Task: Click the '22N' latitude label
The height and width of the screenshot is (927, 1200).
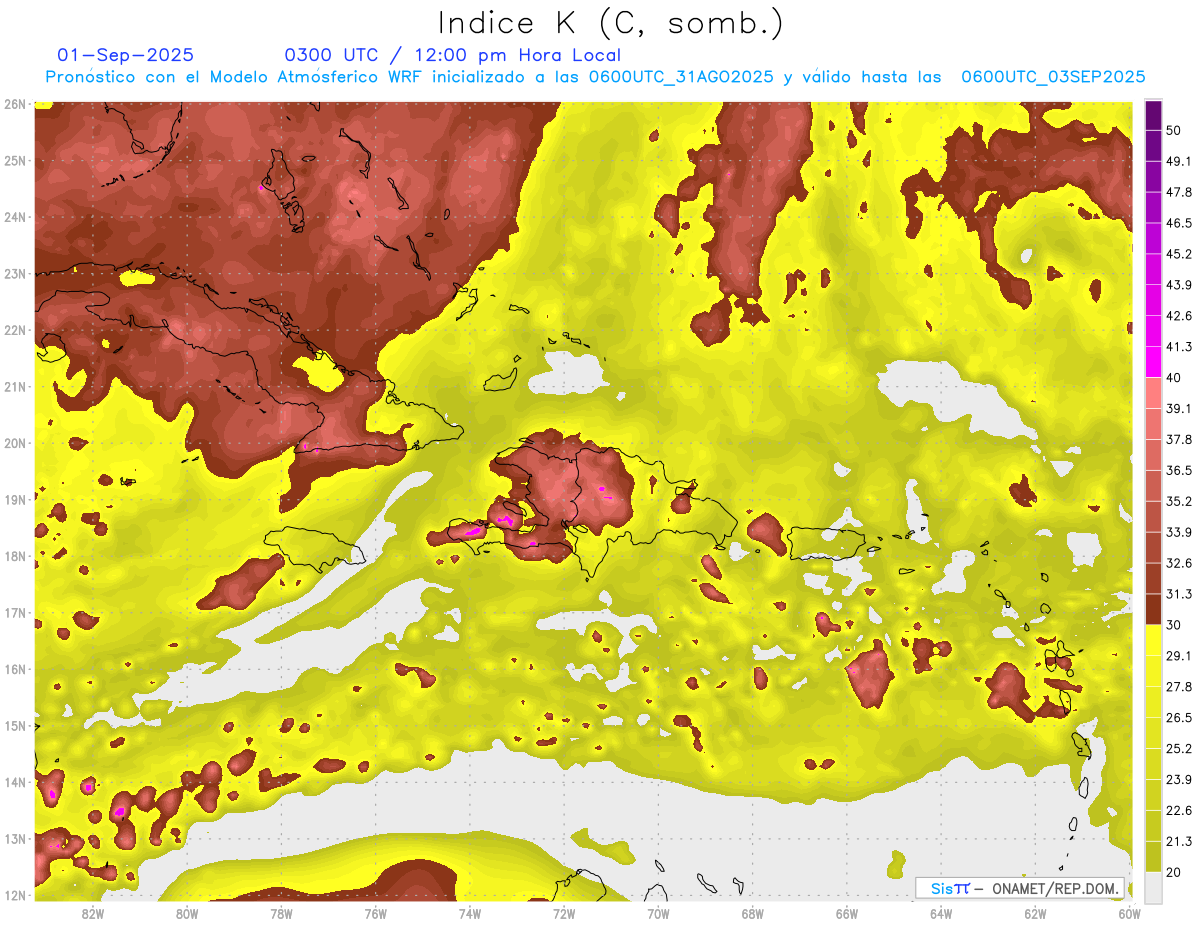Action: coord(15,330)
